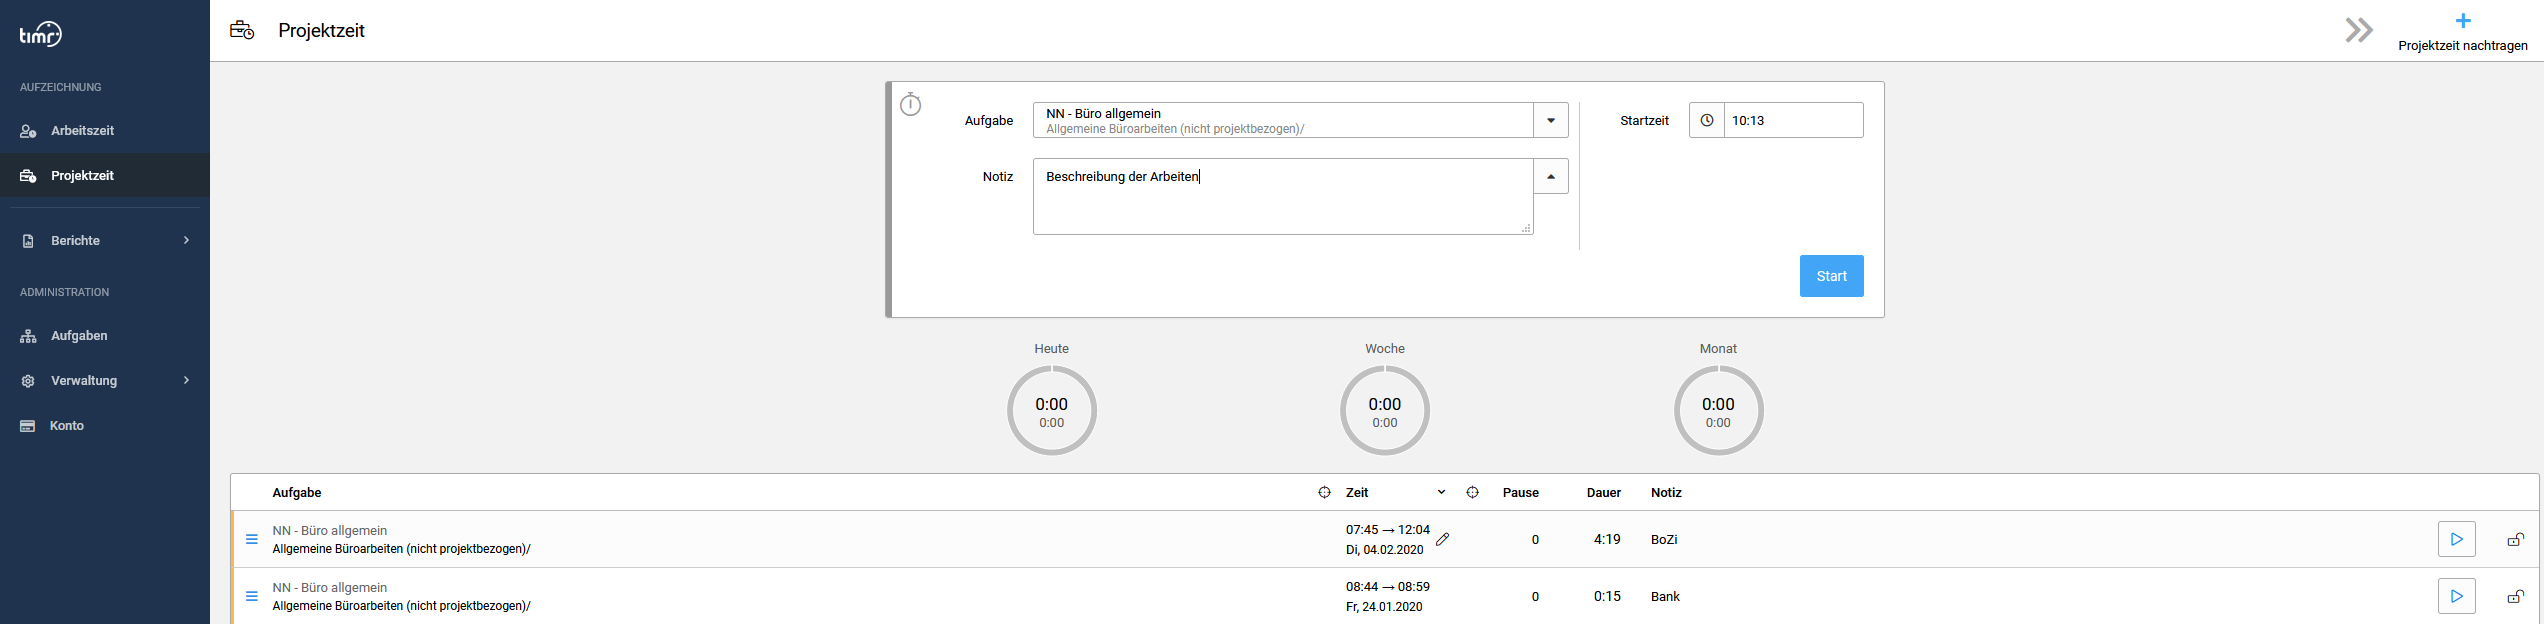
Task: Toggle the lock on the BoZi entry
Action: click(2515, 539)
